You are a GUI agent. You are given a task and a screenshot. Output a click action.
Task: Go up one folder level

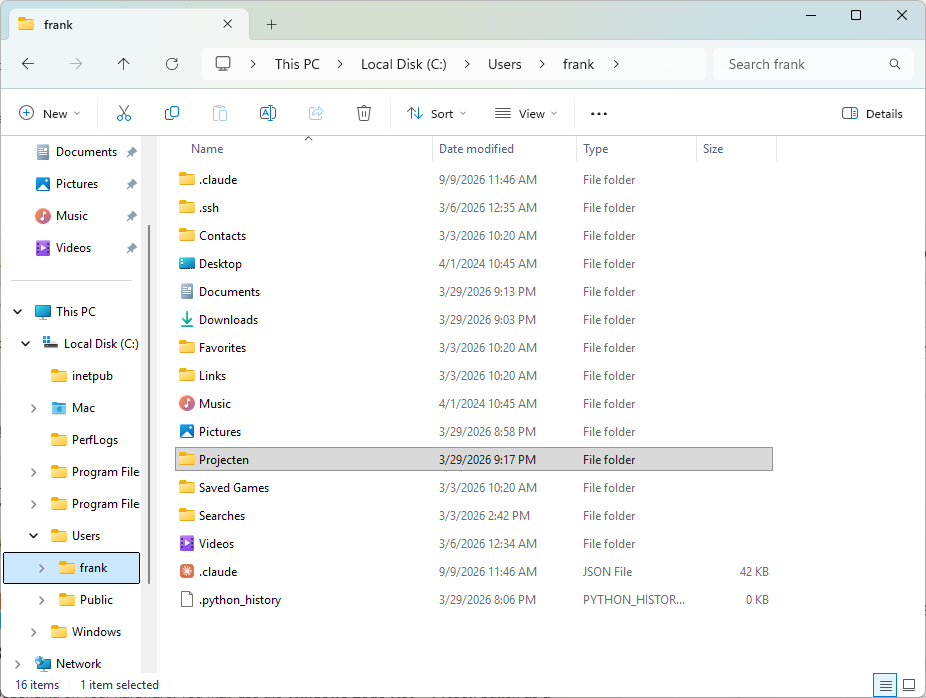click(123, 64)
